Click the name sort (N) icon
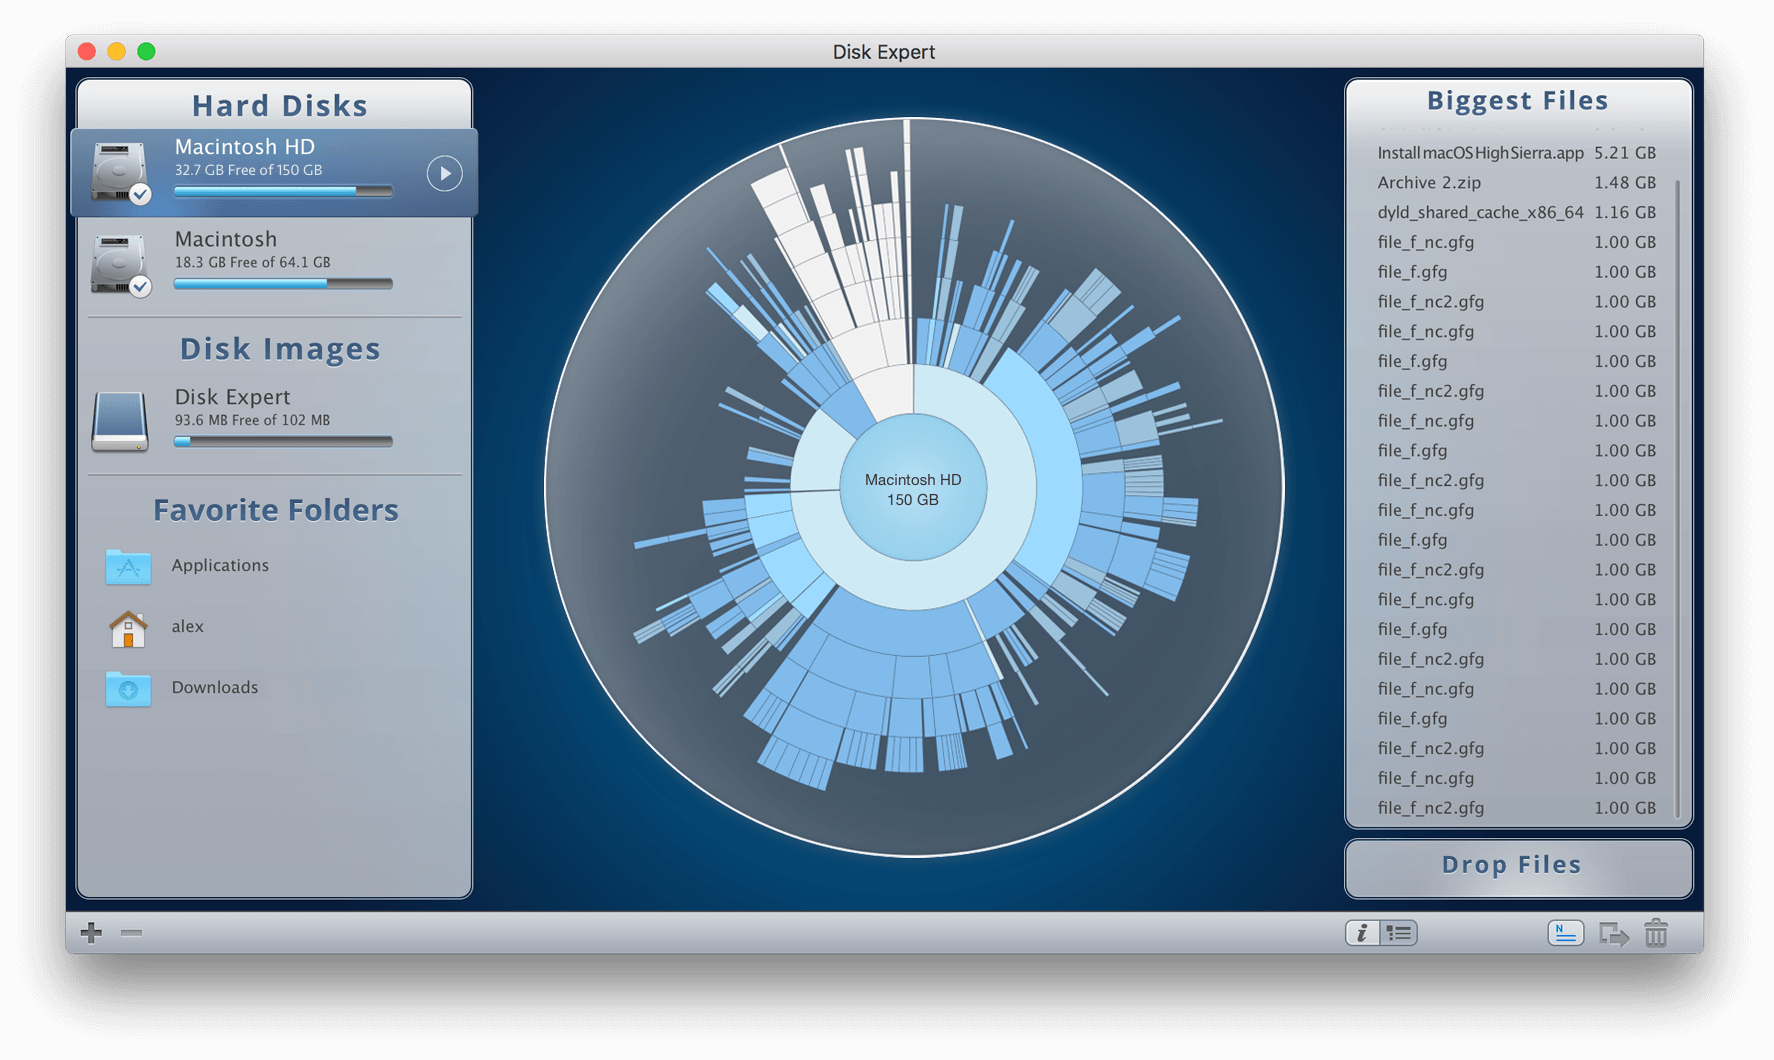 (1566, 932)
